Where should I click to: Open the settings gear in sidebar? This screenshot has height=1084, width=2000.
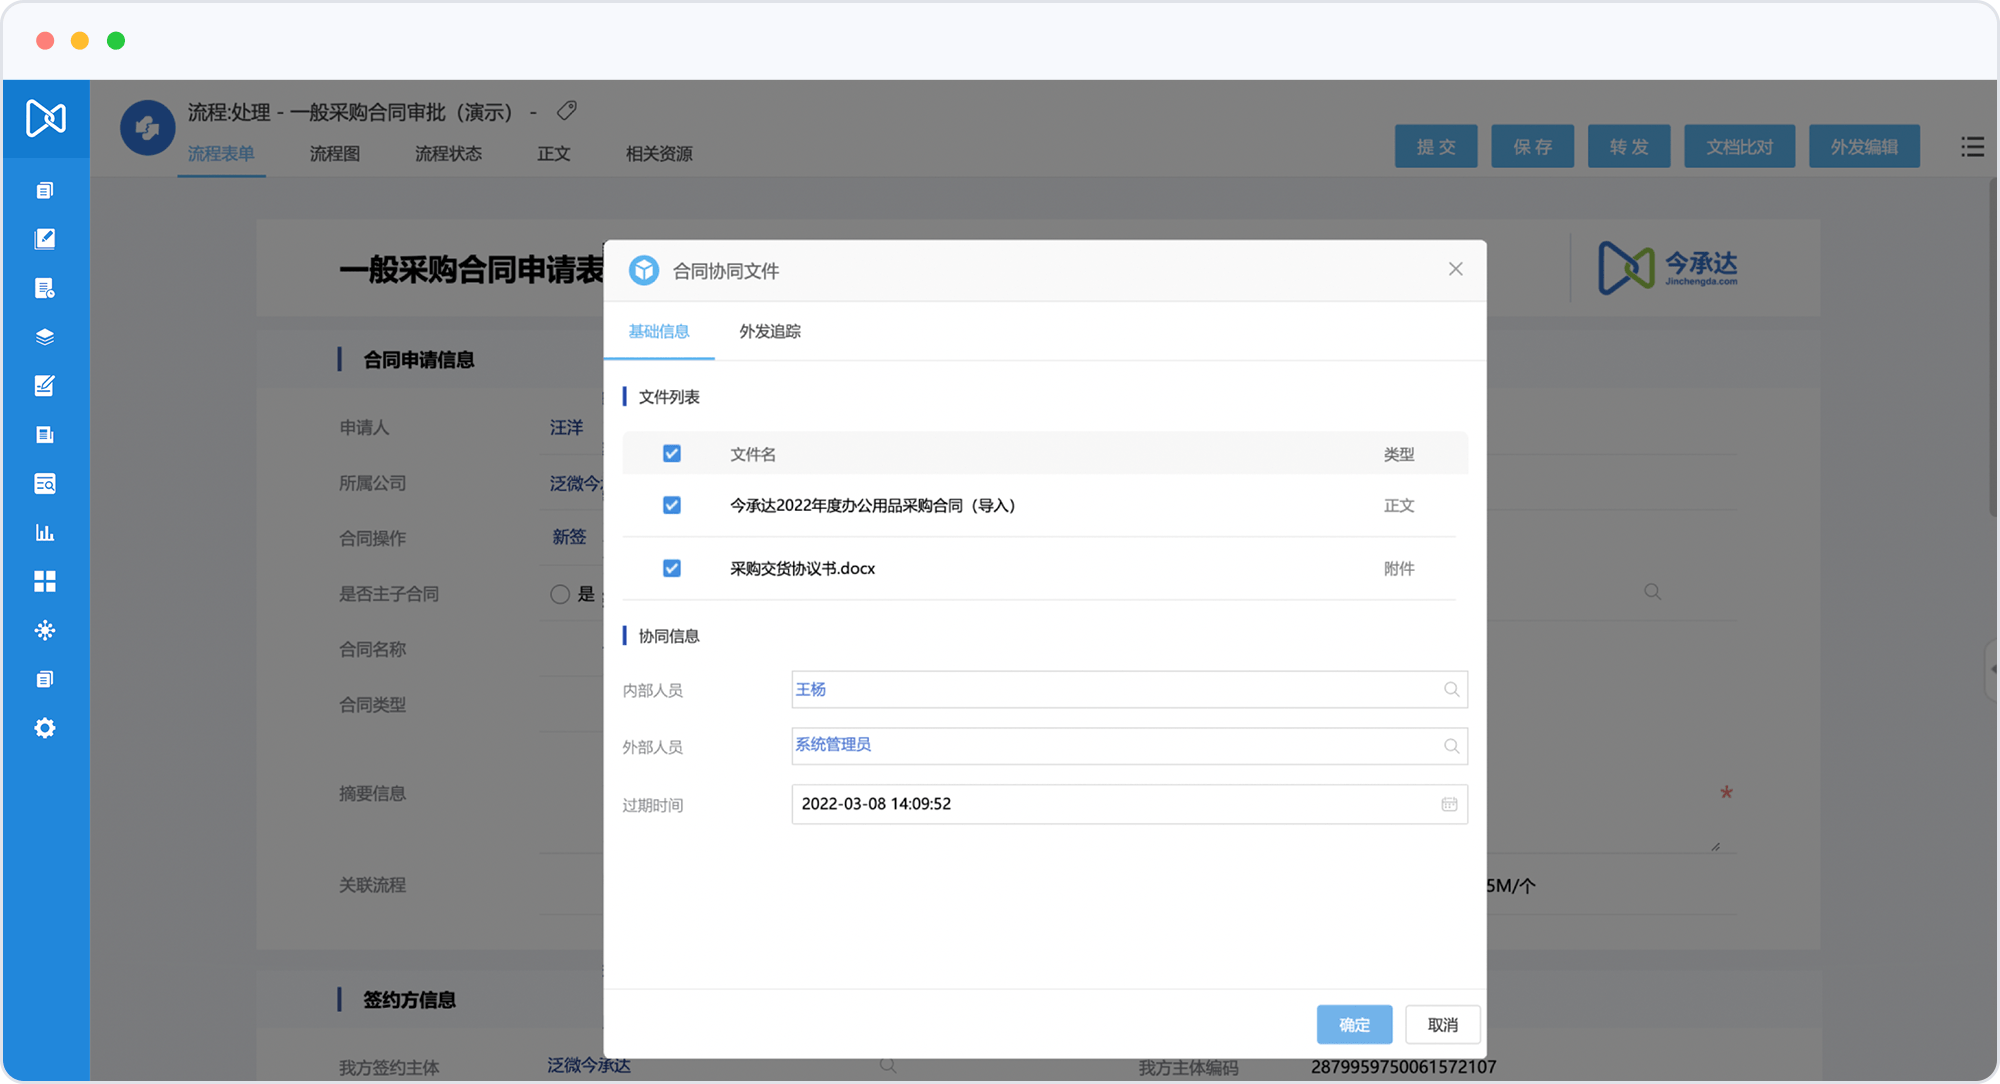(x=45, y=728)
